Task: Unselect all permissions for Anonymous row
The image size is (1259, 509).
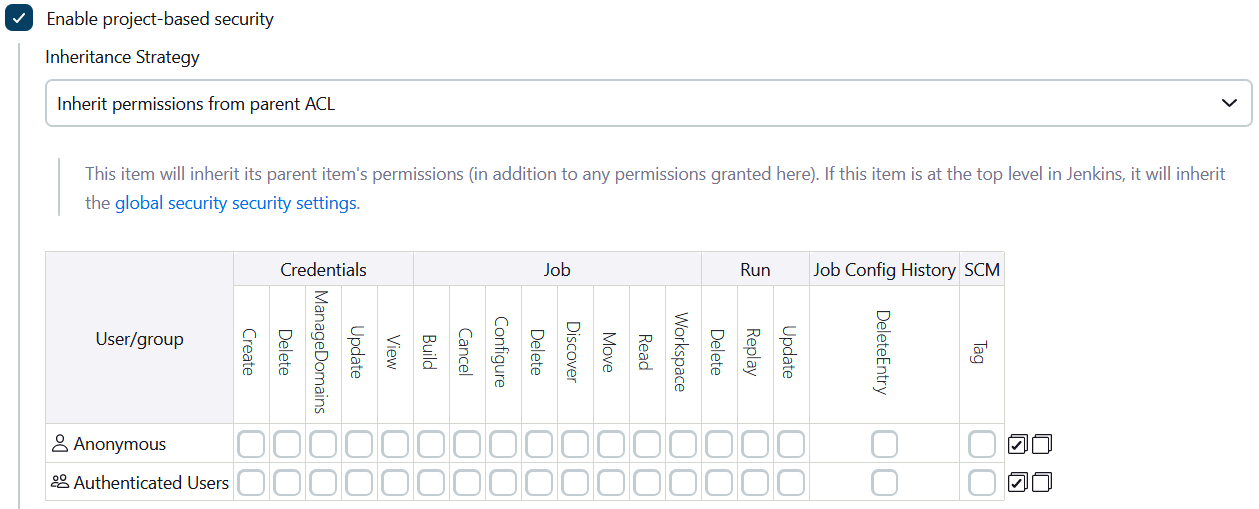Action: pos(1043,444)
